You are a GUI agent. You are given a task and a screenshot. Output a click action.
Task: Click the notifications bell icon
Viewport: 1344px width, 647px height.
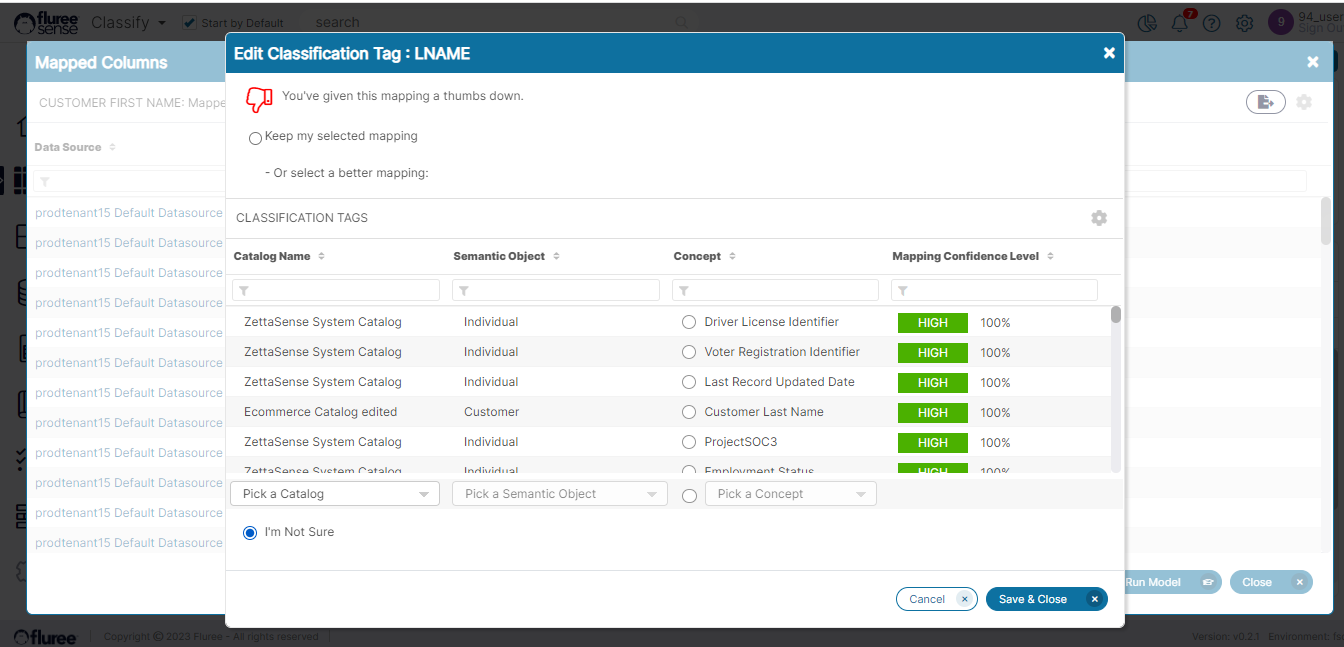[1180, 23]
